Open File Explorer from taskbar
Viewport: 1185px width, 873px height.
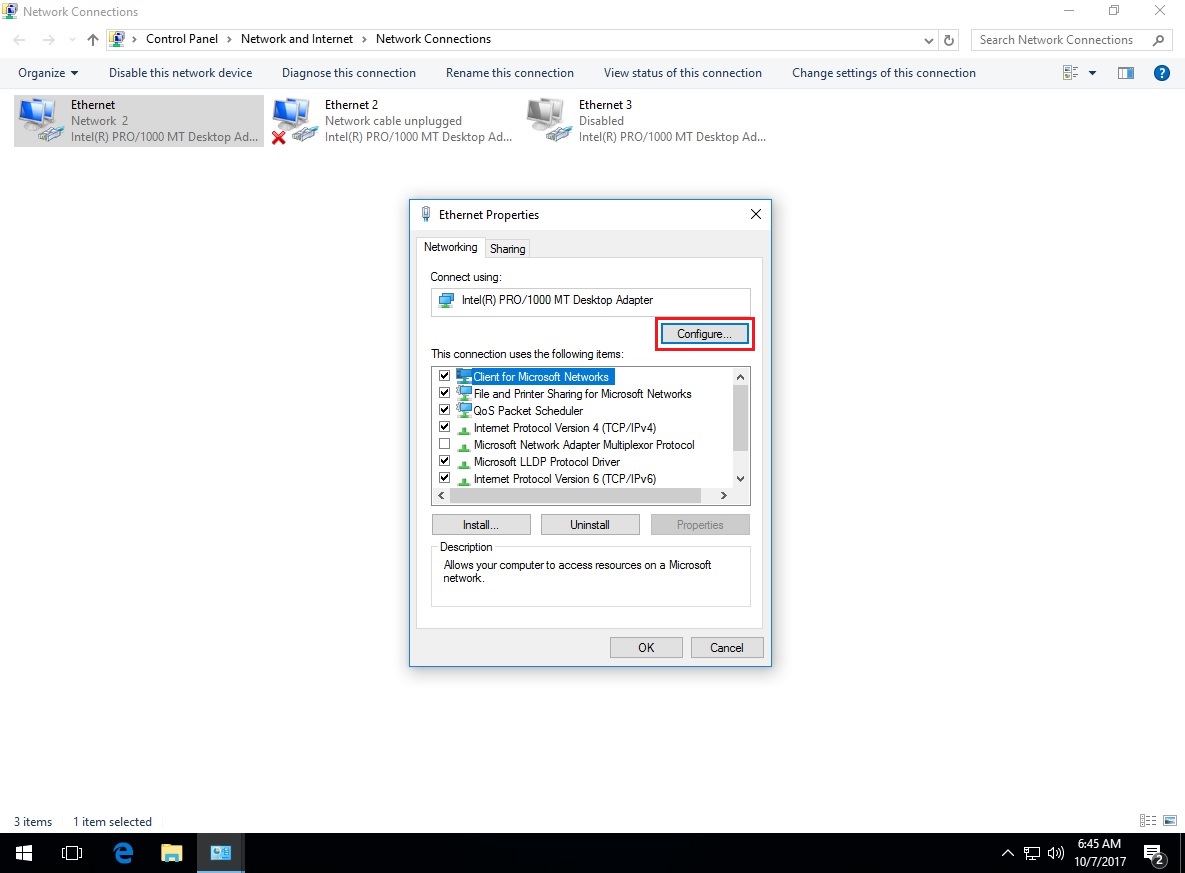pyautogui.click(x=172, y=853)
